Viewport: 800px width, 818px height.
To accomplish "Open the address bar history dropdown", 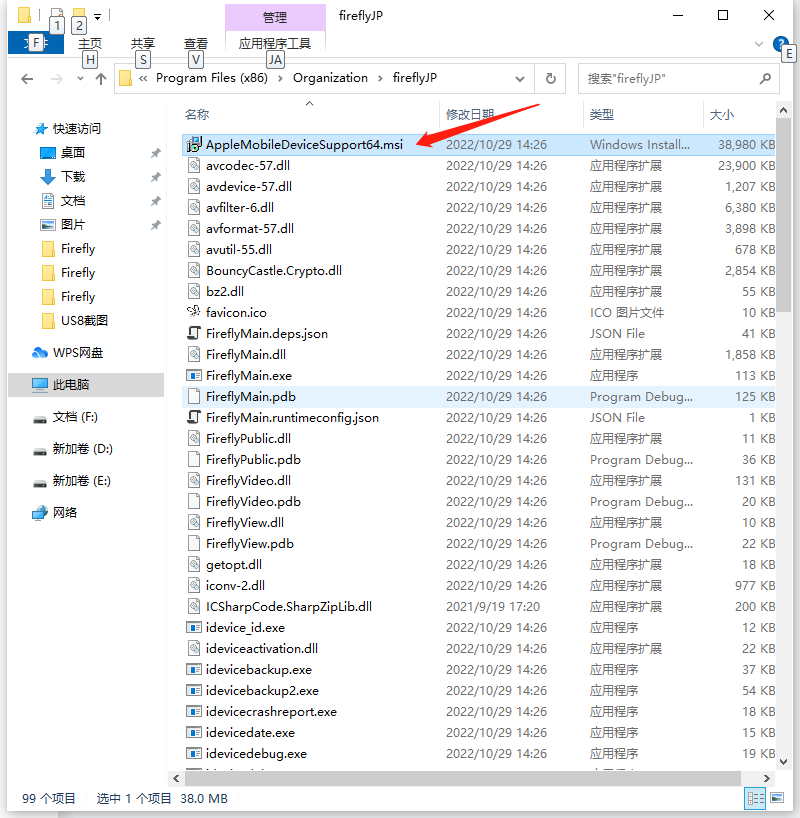I will click(x=519, y=78).
